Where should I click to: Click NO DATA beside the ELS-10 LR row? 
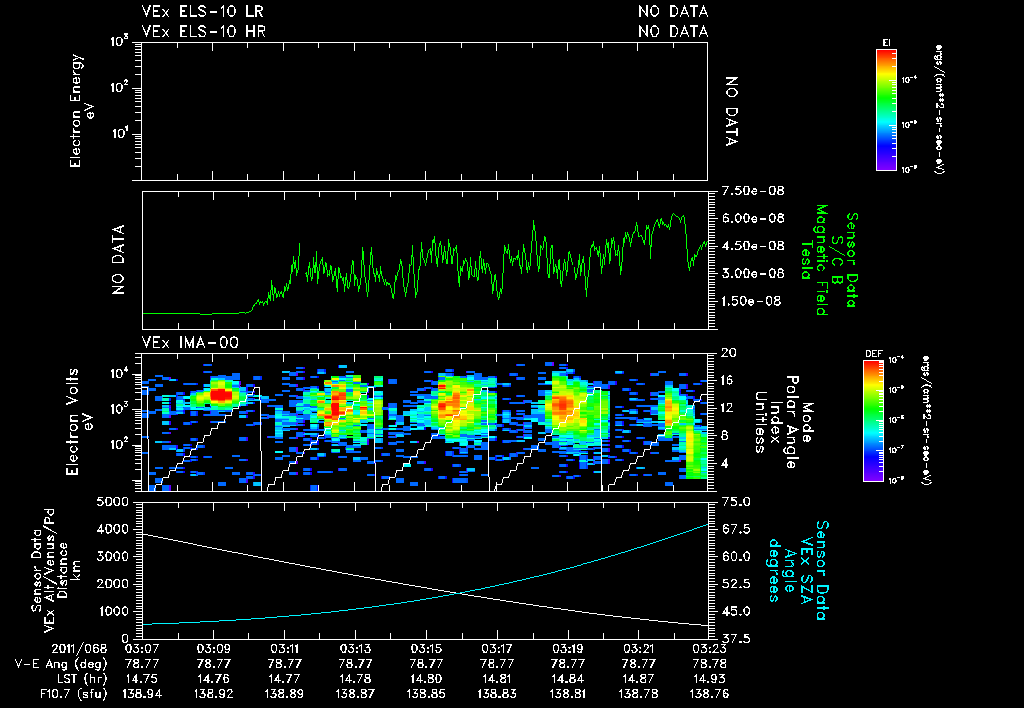click(673, 12)
